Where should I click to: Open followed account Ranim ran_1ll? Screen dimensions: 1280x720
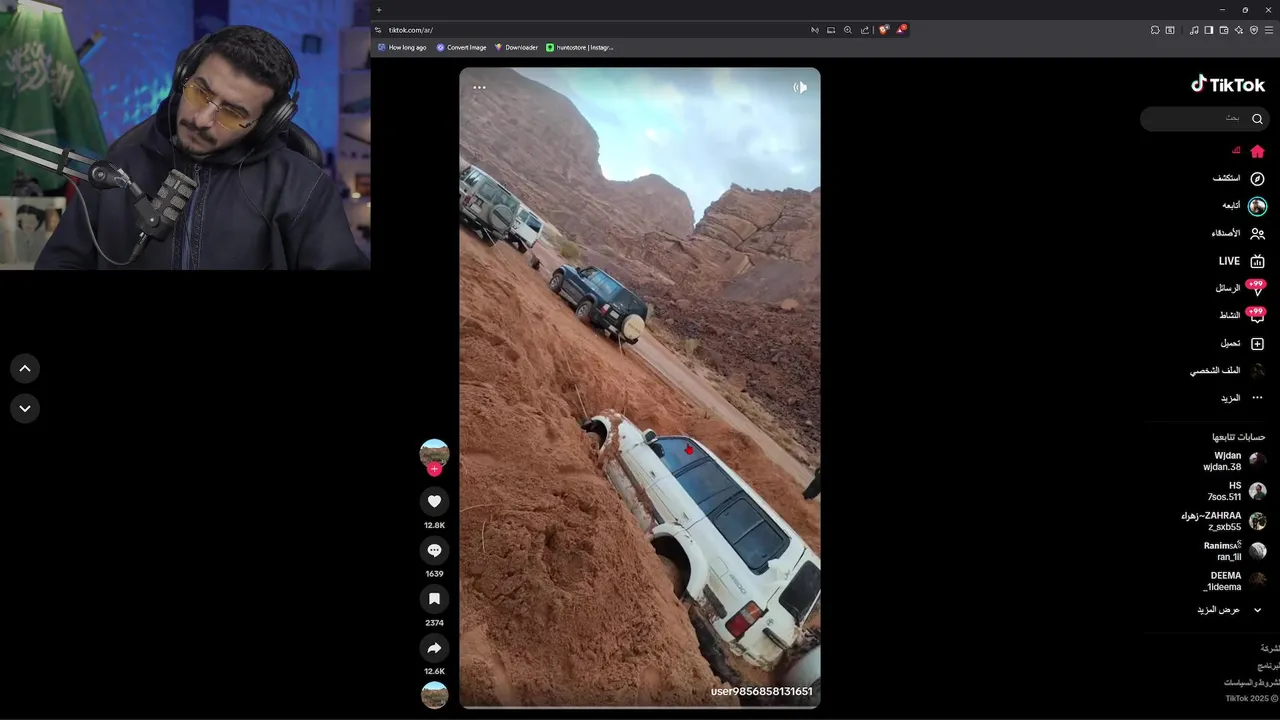coord(1235,551)
